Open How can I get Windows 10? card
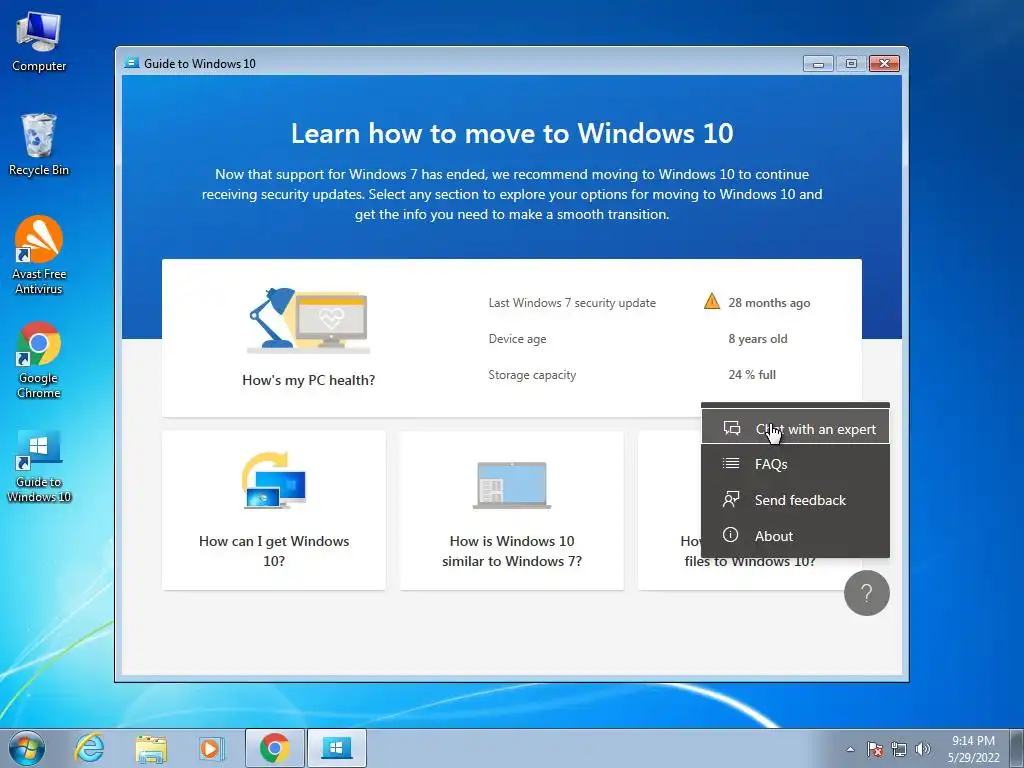 [x=274, y=510]
